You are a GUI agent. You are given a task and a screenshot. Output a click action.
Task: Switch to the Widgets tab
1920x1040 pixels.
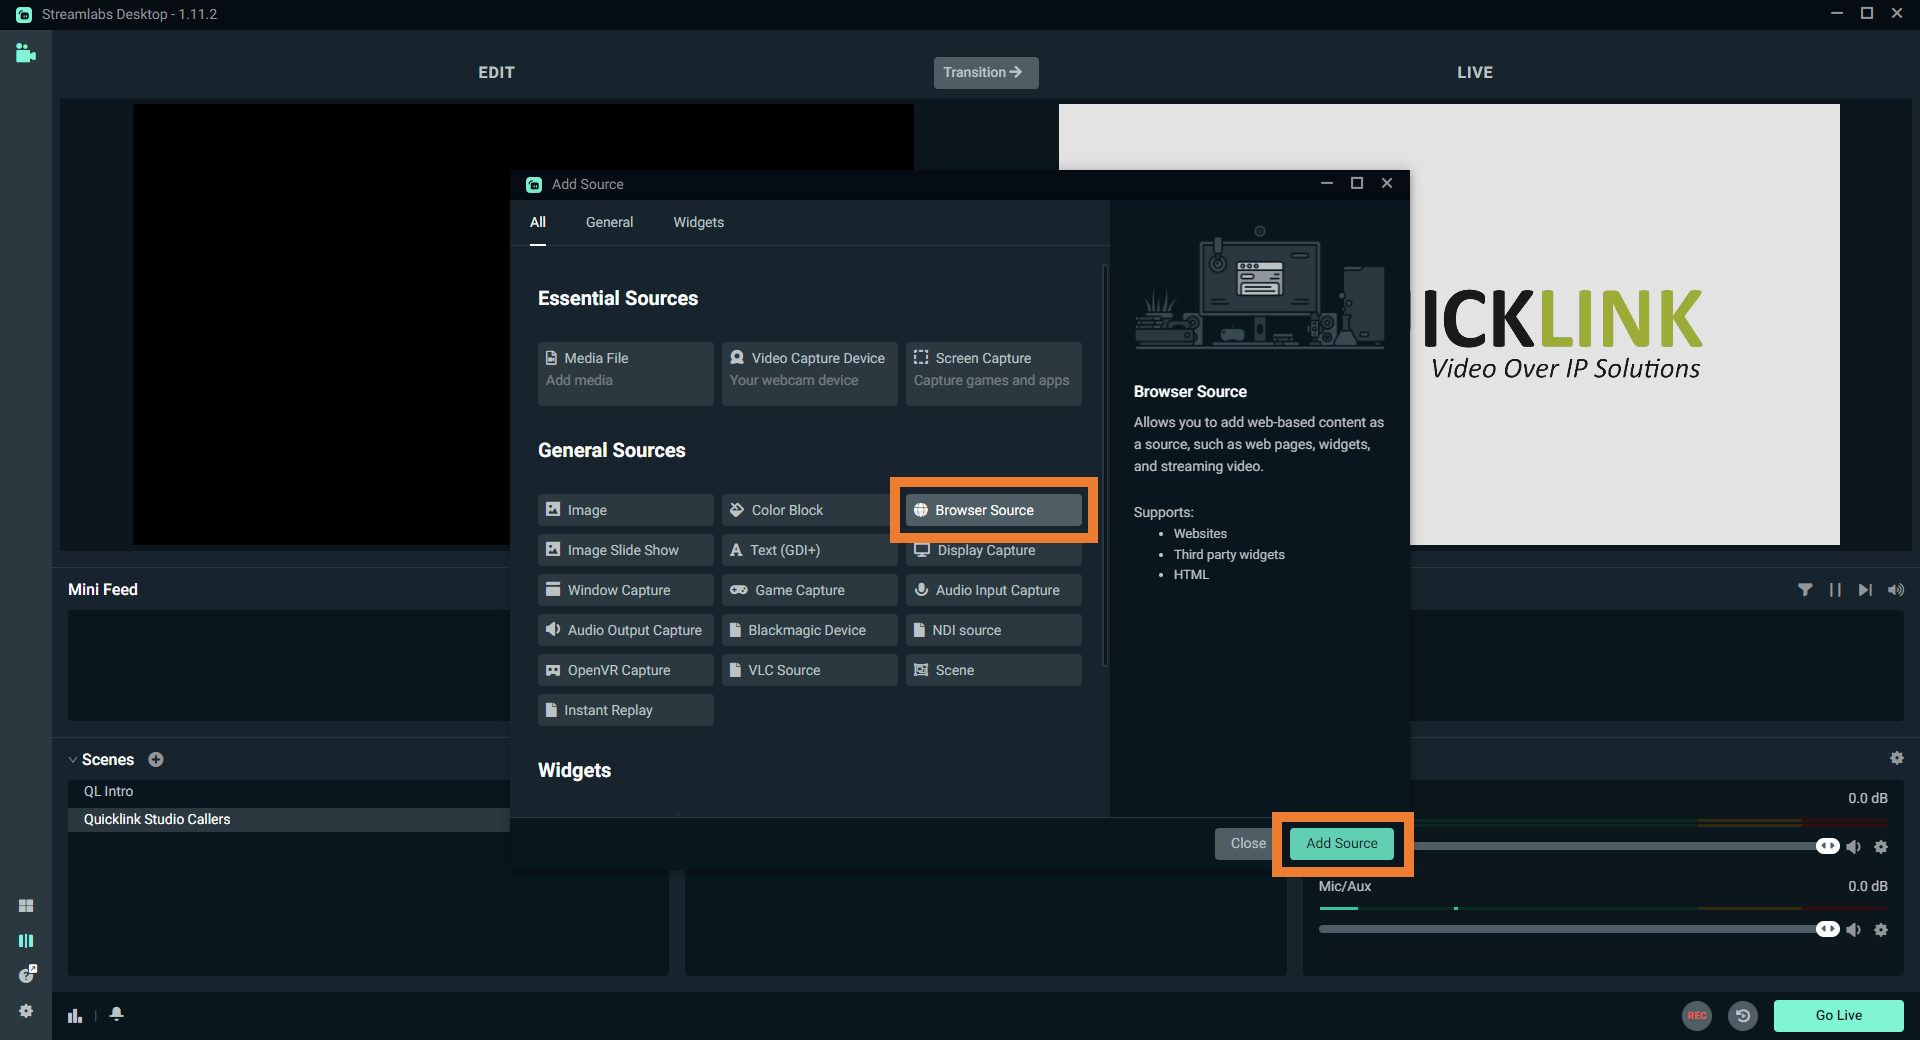coord(698,222)
